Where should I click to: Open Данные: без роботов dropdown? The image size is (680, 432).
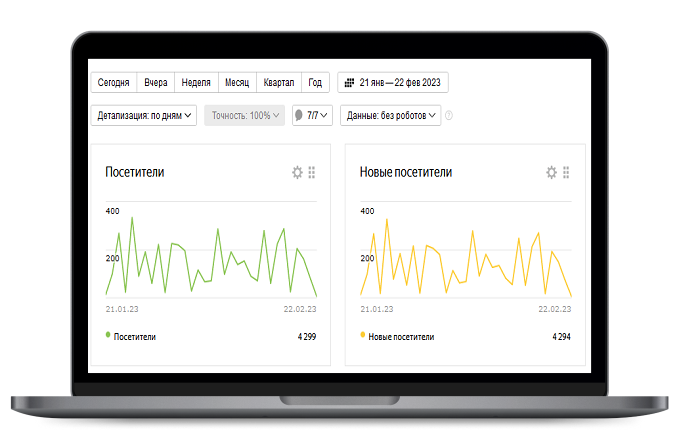coord(390,115)
